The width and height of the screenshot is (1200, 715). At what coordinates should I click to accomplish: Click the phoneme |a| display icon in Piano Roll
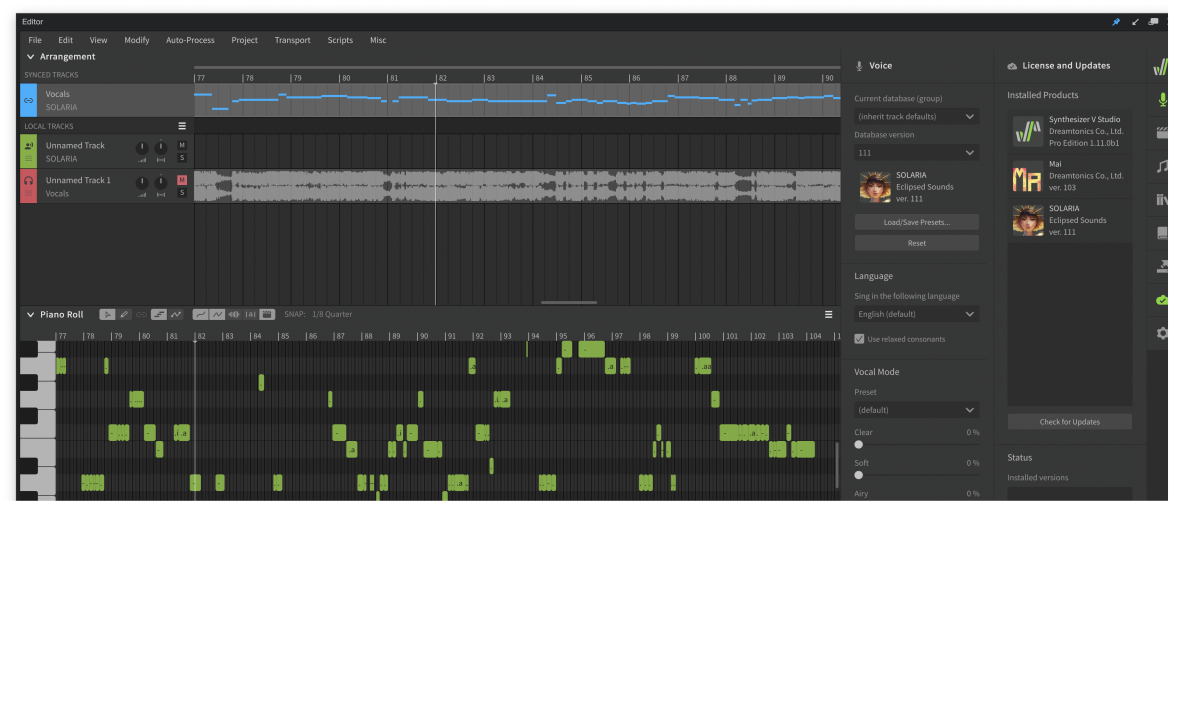(x=251, y=314)
